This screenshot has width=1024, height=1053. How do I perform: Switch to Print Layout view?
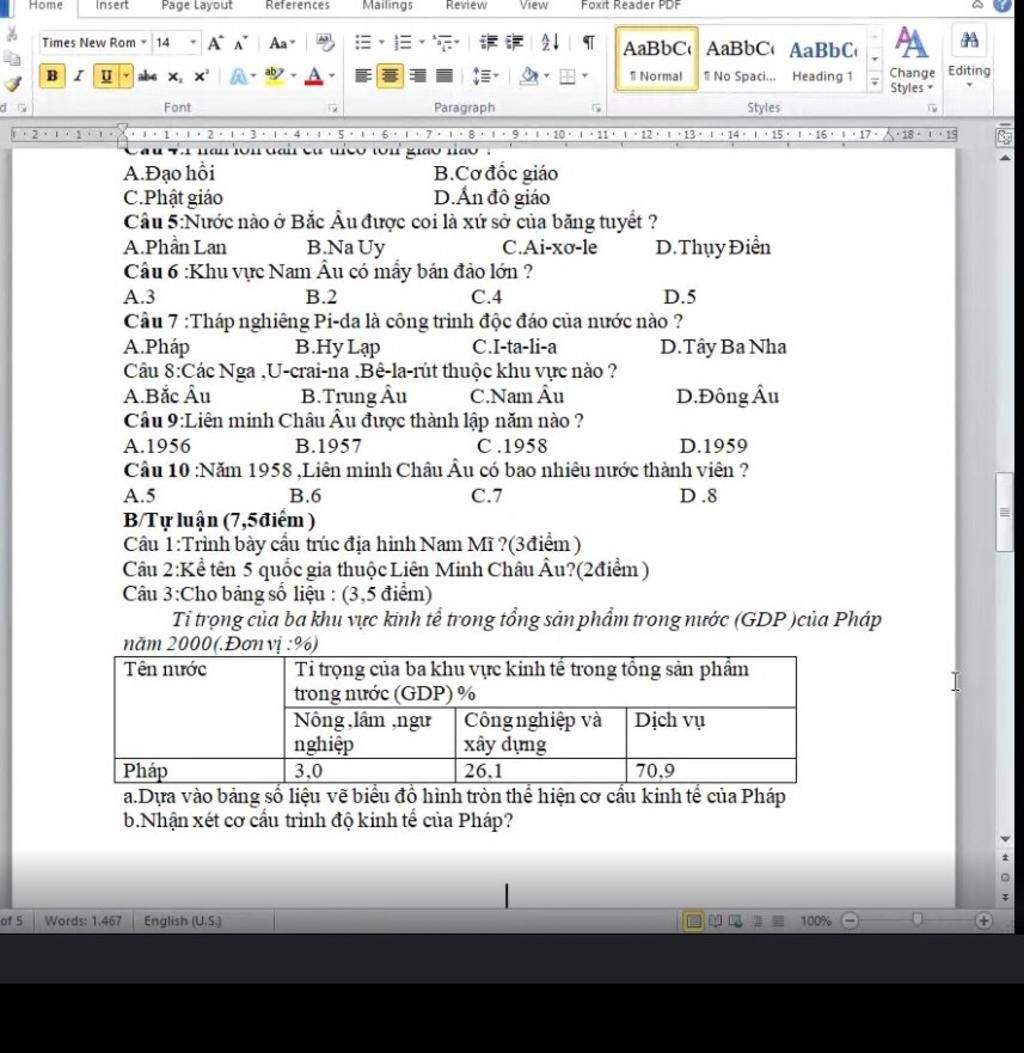(x=694, y=921)
